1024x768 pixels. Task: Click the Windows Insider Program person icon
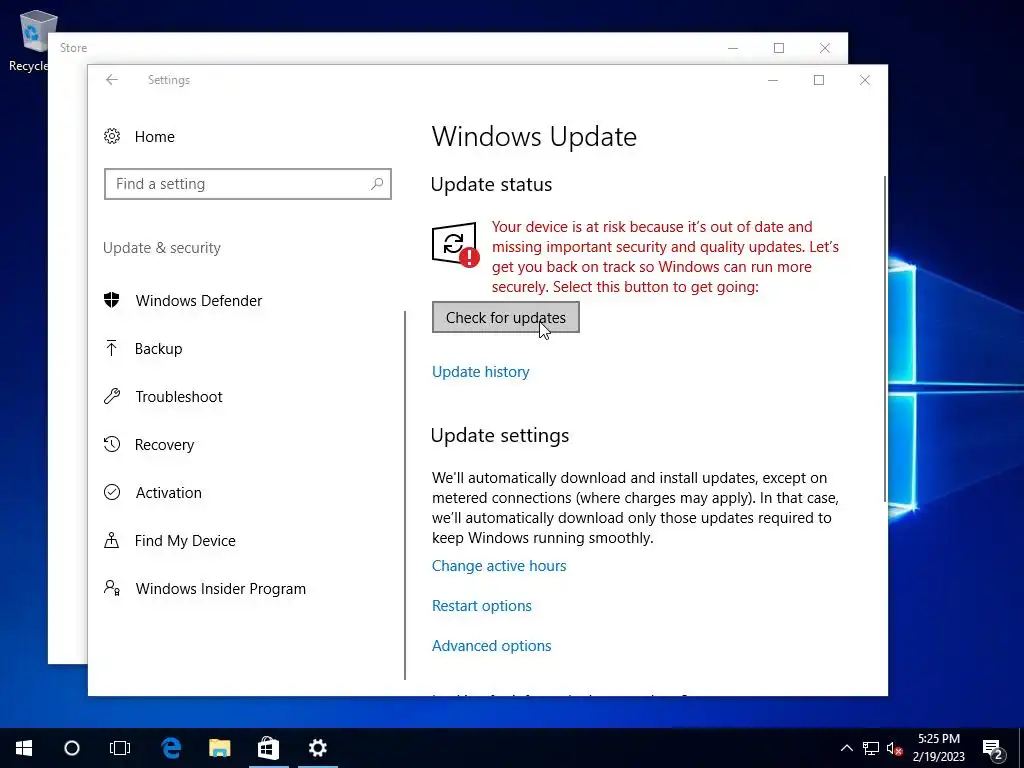pos(112,588)
